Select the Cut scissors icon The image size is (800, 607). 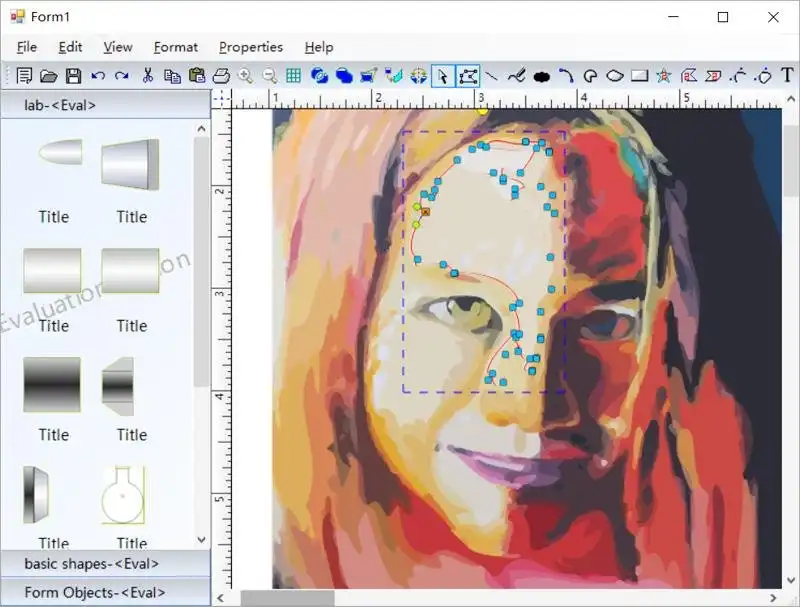(x=147, y=76)
